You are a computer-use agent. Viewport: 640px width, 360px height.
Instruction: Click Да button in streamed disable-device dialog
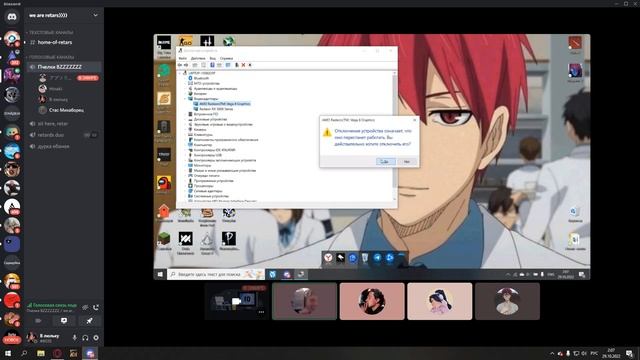coord(385,162)
